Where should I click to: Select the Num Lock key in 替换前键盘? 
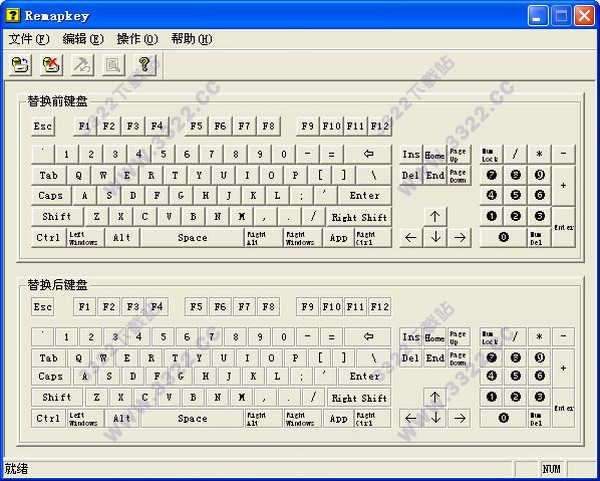tap(490, 154)
